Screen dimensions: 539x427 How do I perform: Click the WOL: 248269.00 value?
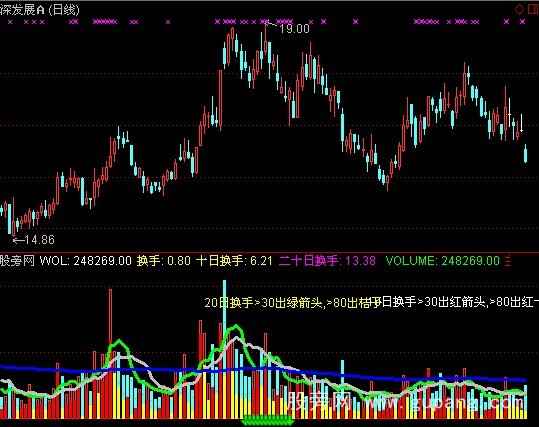point(86,261)
